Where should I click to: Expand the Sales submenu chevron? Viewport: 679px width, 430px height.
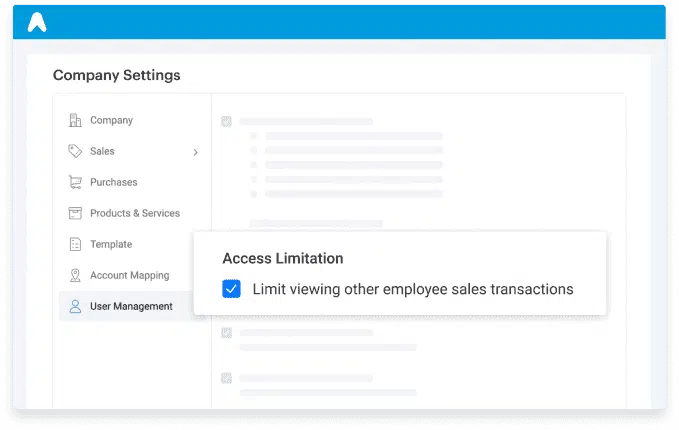(195, 153)
